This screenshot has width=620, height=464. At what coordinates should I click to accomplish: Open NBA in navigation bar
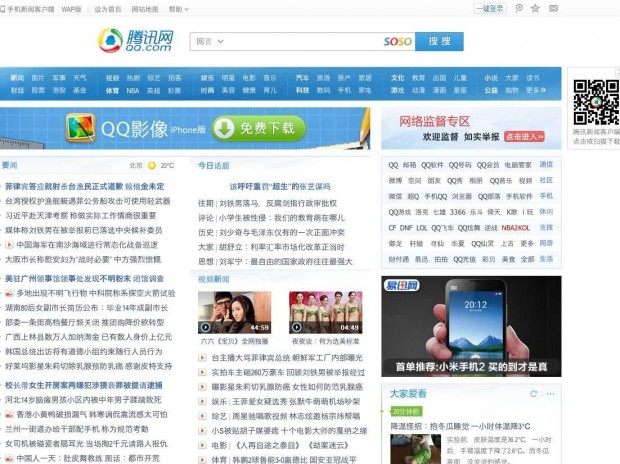coord(133,91)
